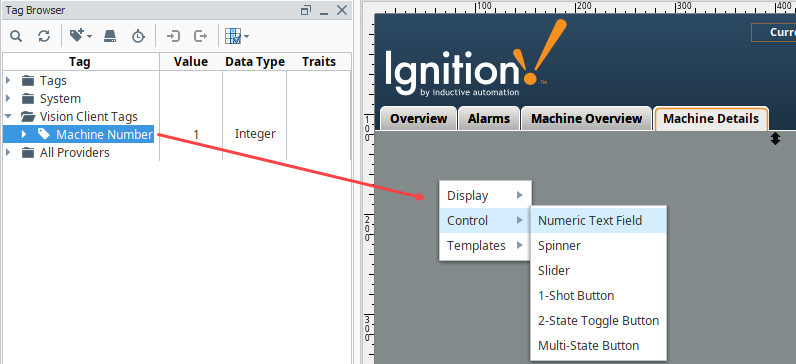Image resolution: width=796 pixels, height=364 pixels.
Task: Click the Value column header
Action: 191,62
